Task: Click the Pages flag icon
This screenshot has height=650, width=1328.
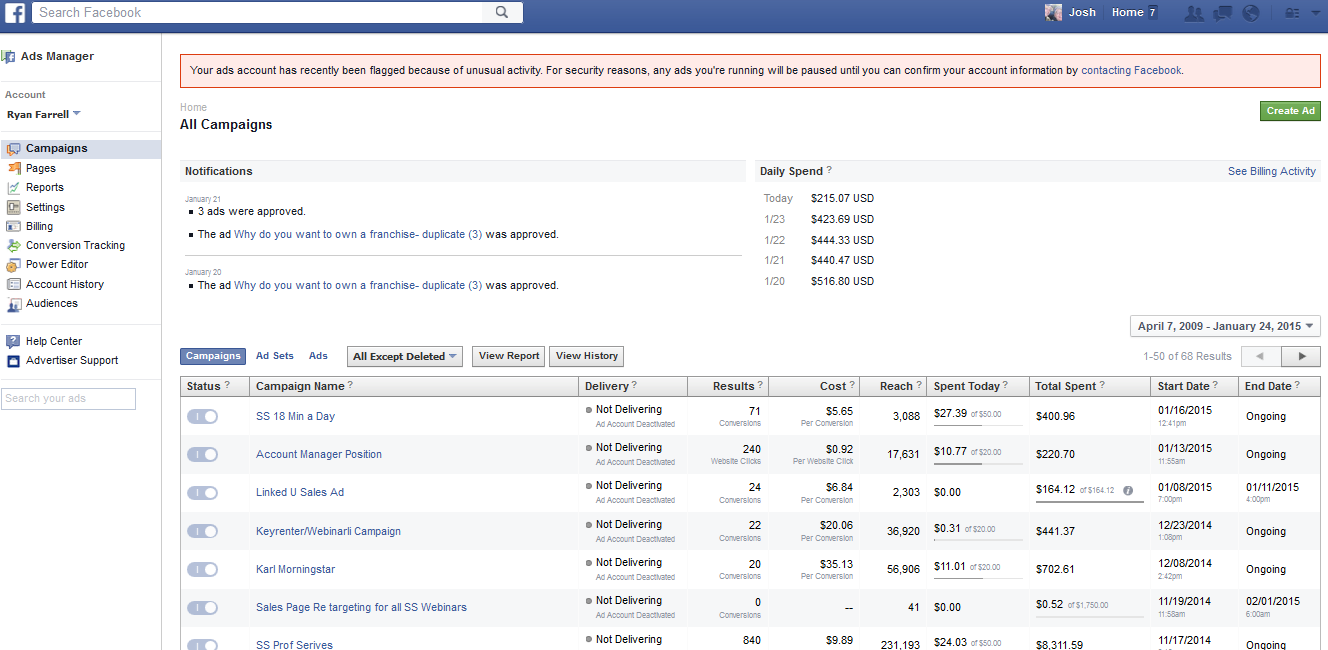Action: pos(14,168)
